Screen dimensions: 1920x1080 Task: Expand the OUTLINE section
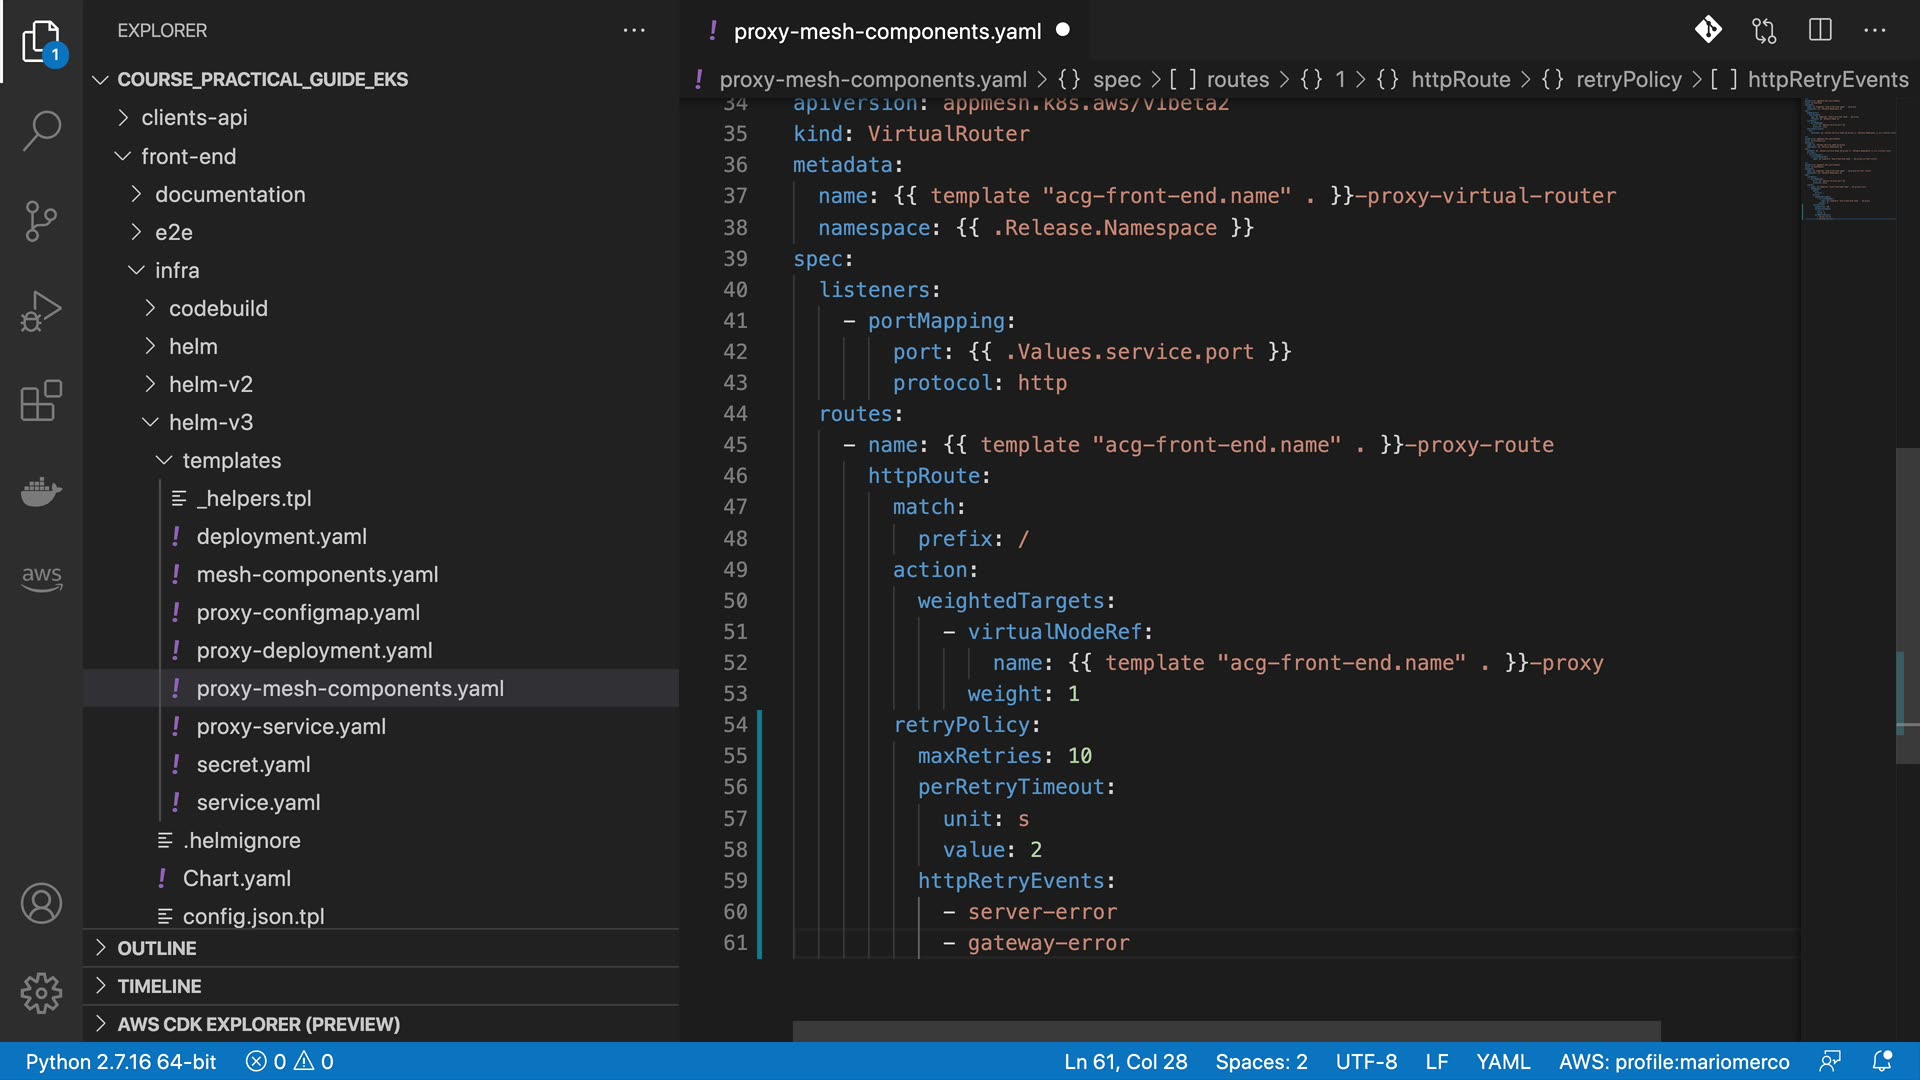pos(157,948)
